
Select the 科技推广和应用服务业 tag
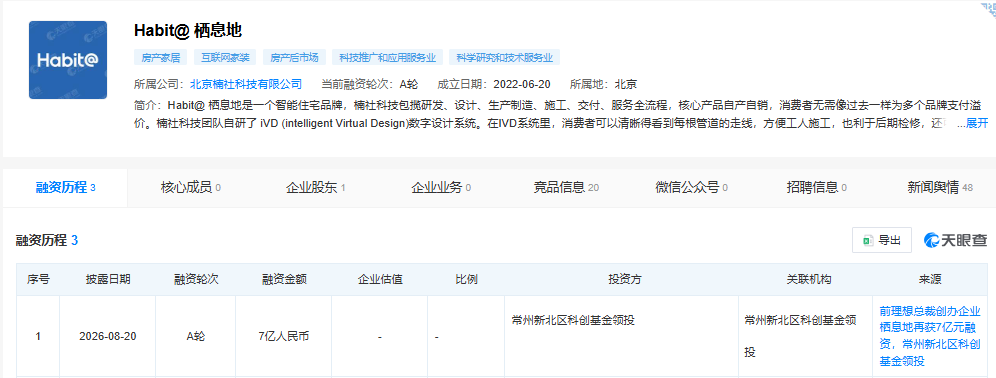coord(387,58)
